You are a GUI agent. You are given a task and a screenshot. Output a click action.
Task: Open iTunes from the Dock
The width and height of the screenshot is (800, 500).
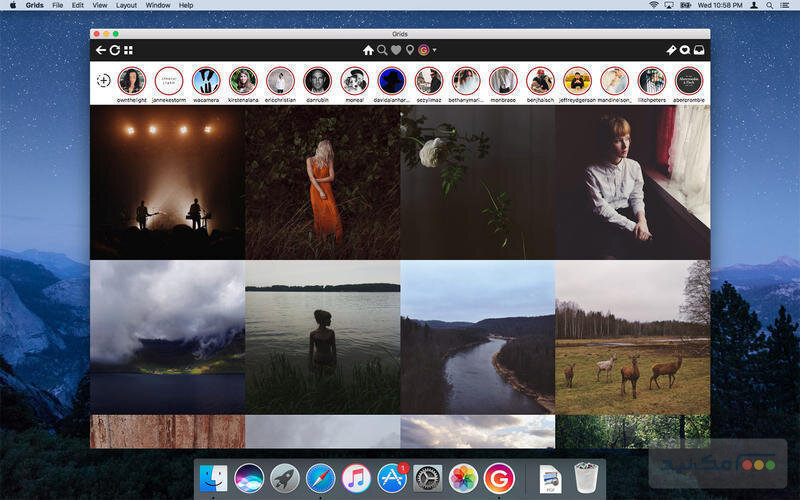click(356, 478)
